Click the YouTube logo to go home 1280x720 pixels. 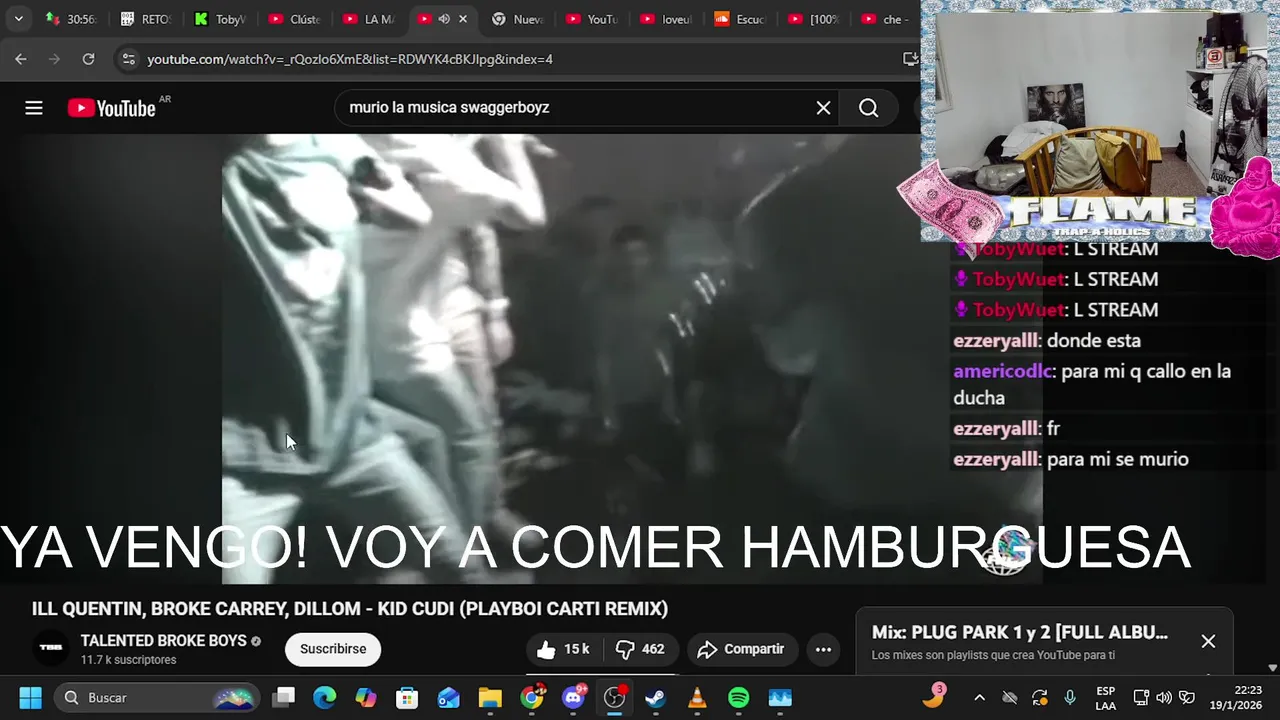pyautogui.click(x=111, y=108)
